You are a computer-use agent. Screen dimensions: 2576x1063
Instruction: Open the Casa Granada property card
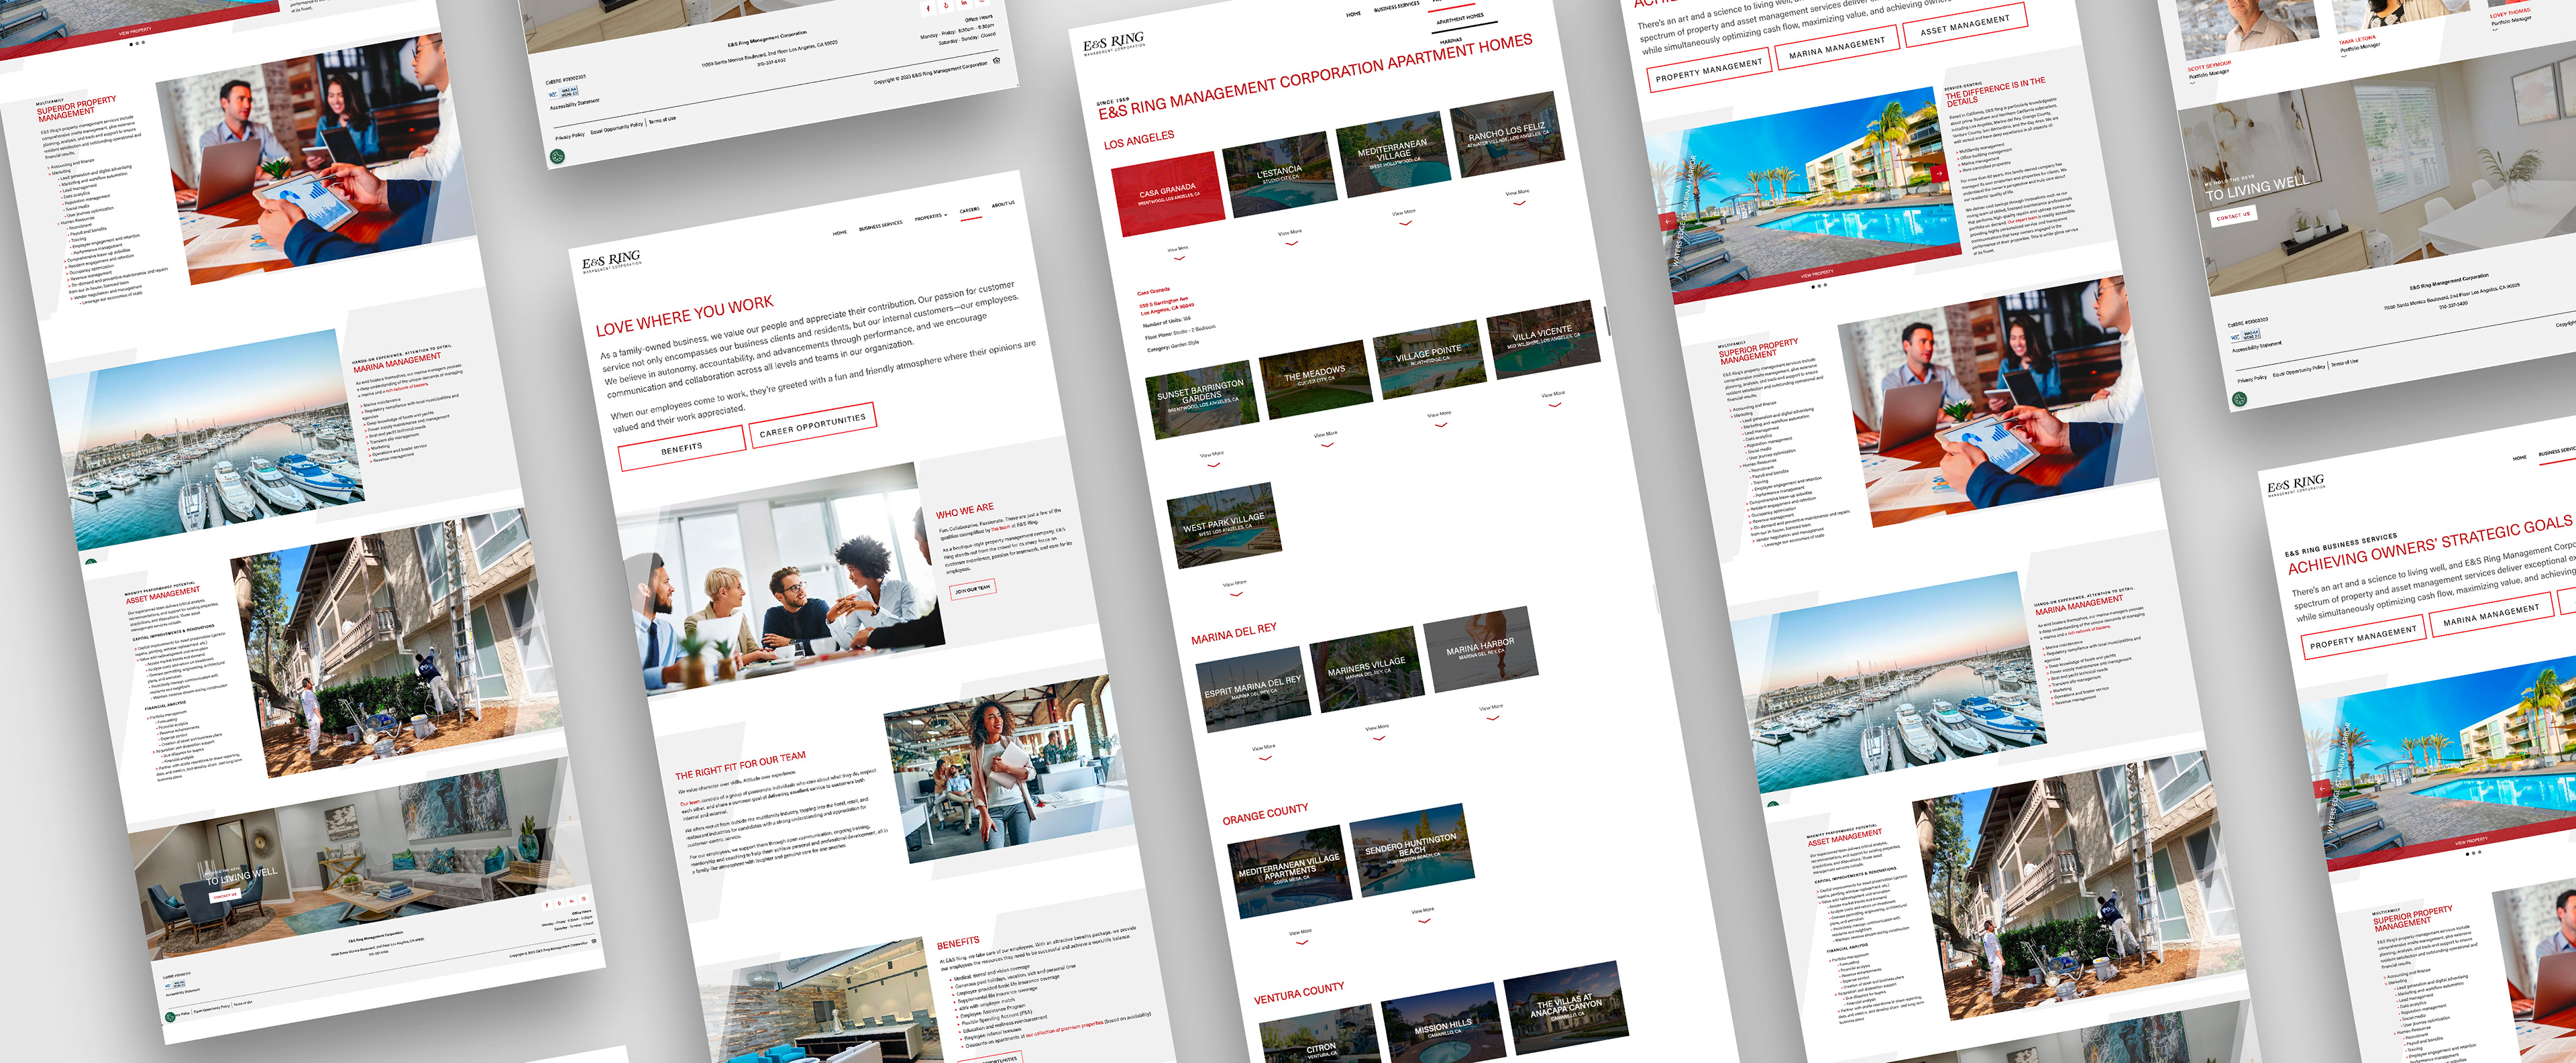coord(1168,193)
